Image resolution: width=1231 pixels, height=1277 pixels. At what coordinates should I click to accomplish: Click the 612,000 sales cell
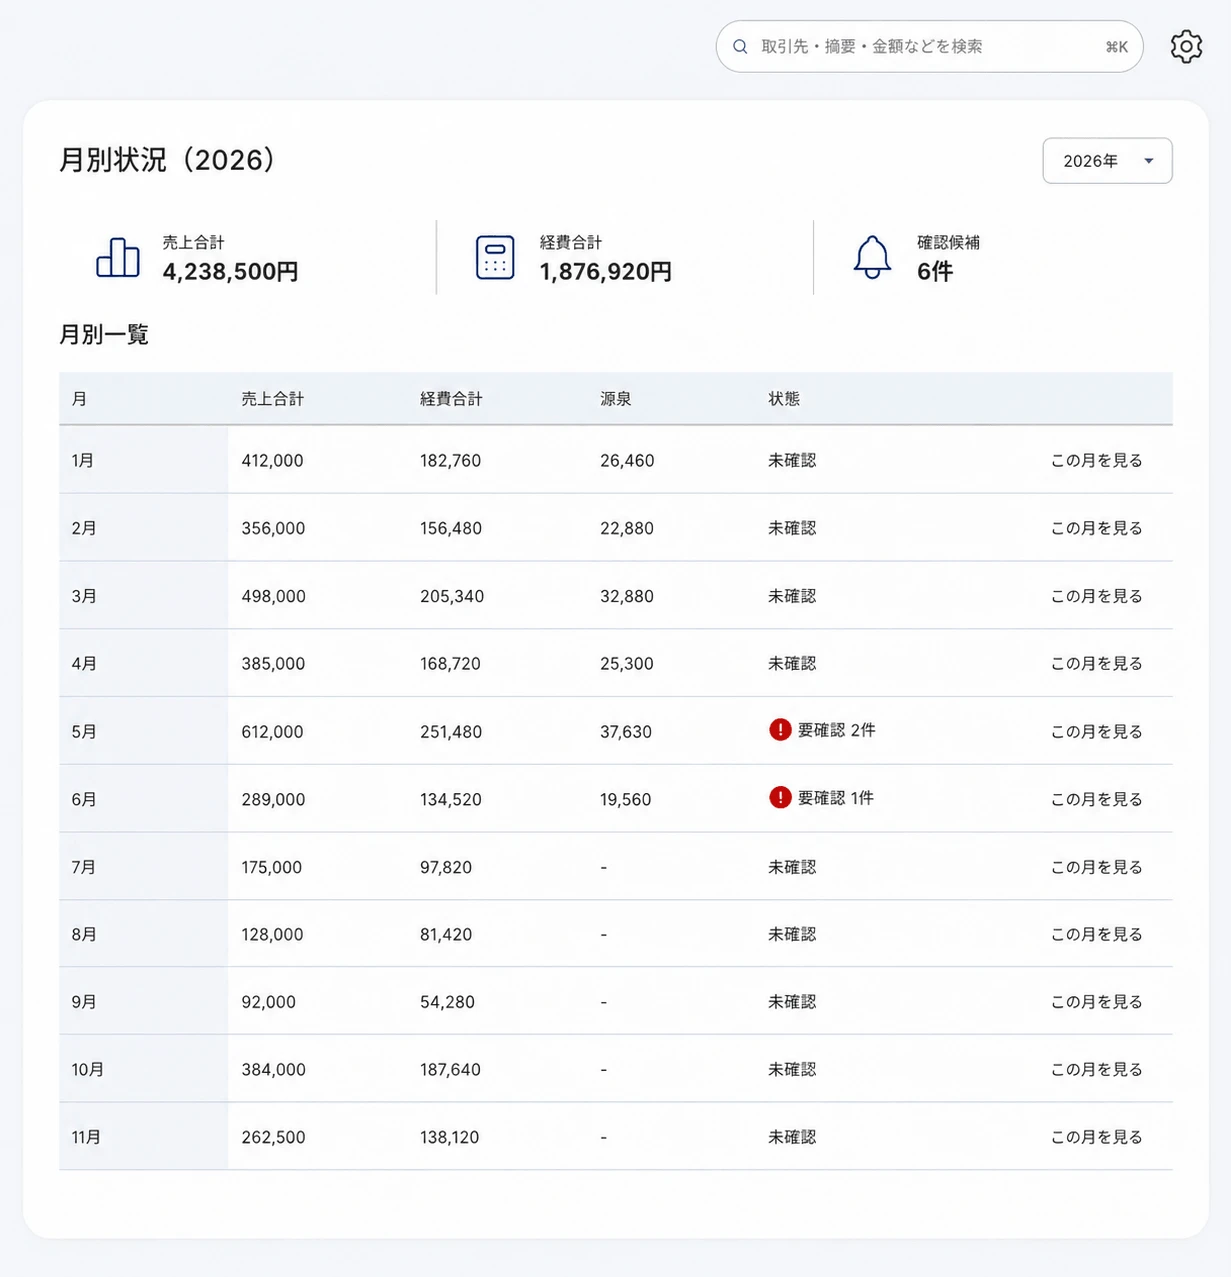(272, 732)
